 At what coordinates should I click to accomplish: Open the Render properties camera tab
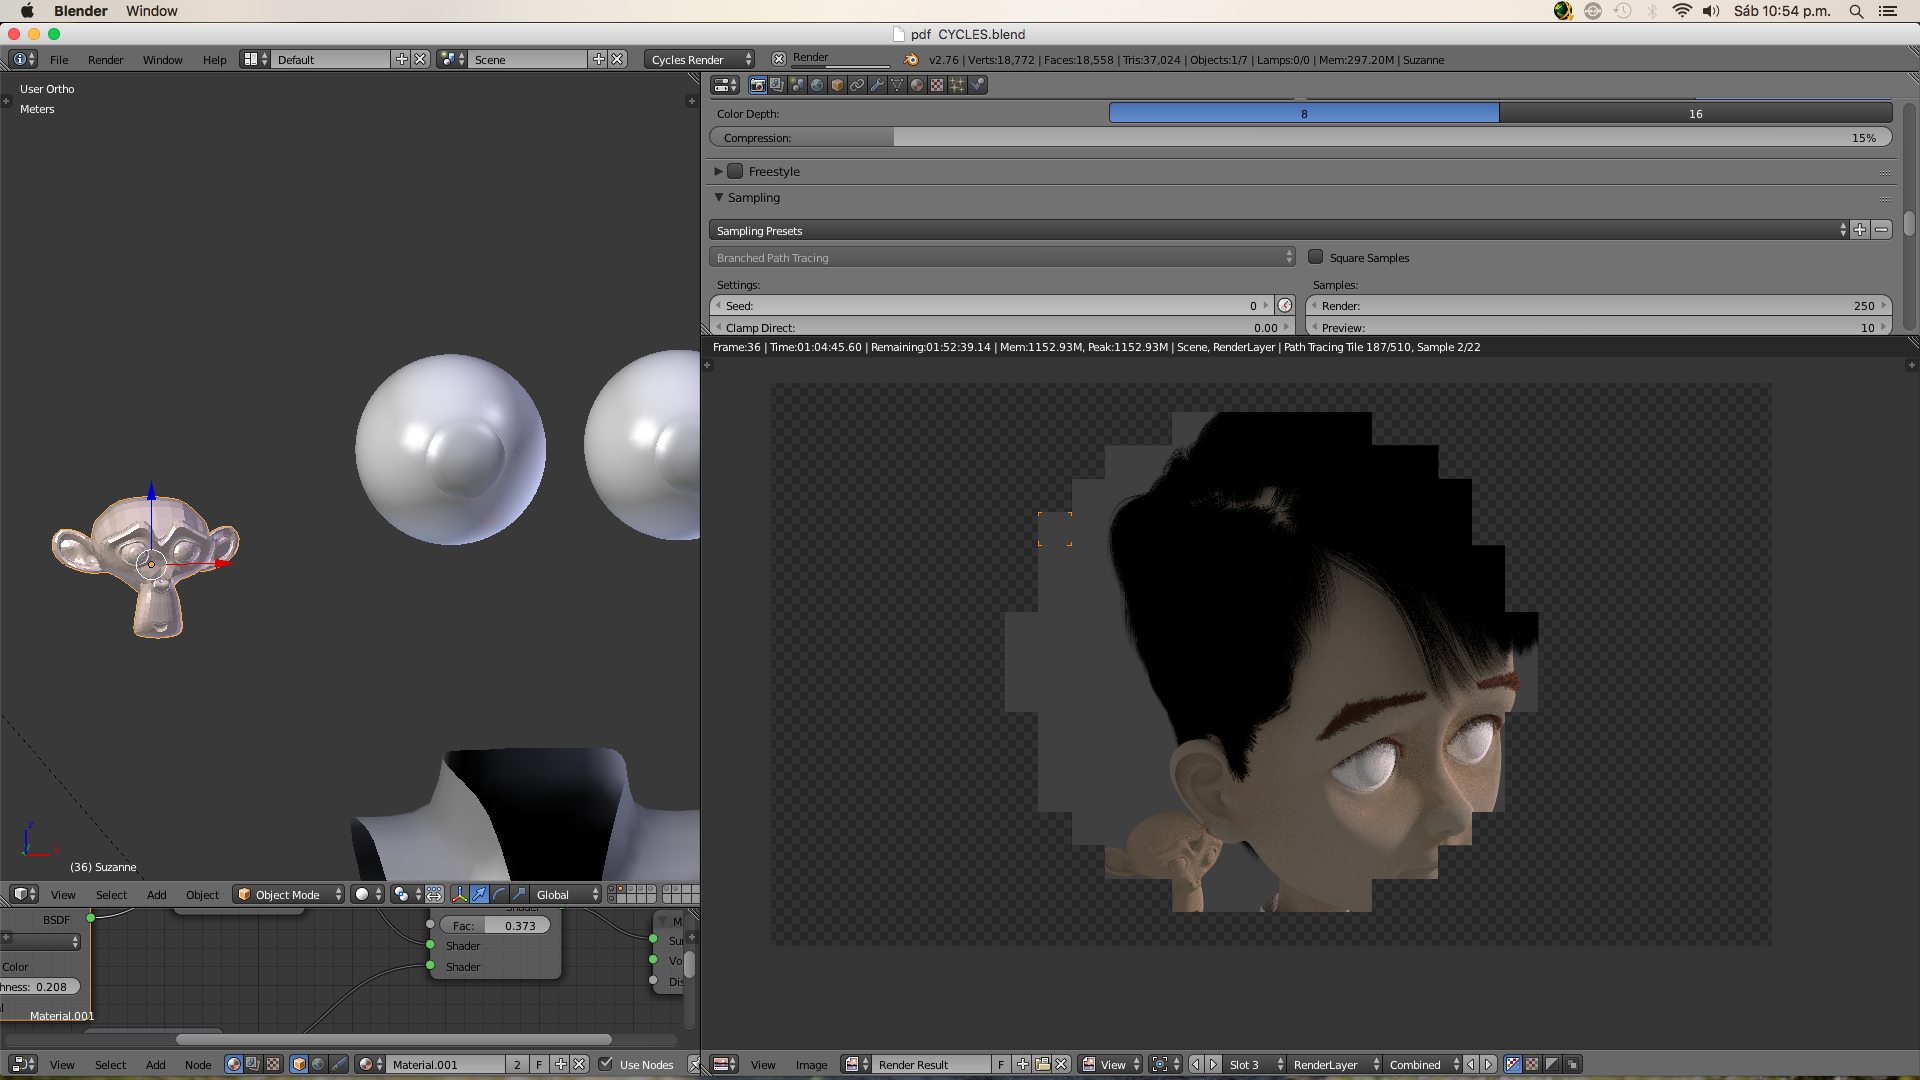757,85
